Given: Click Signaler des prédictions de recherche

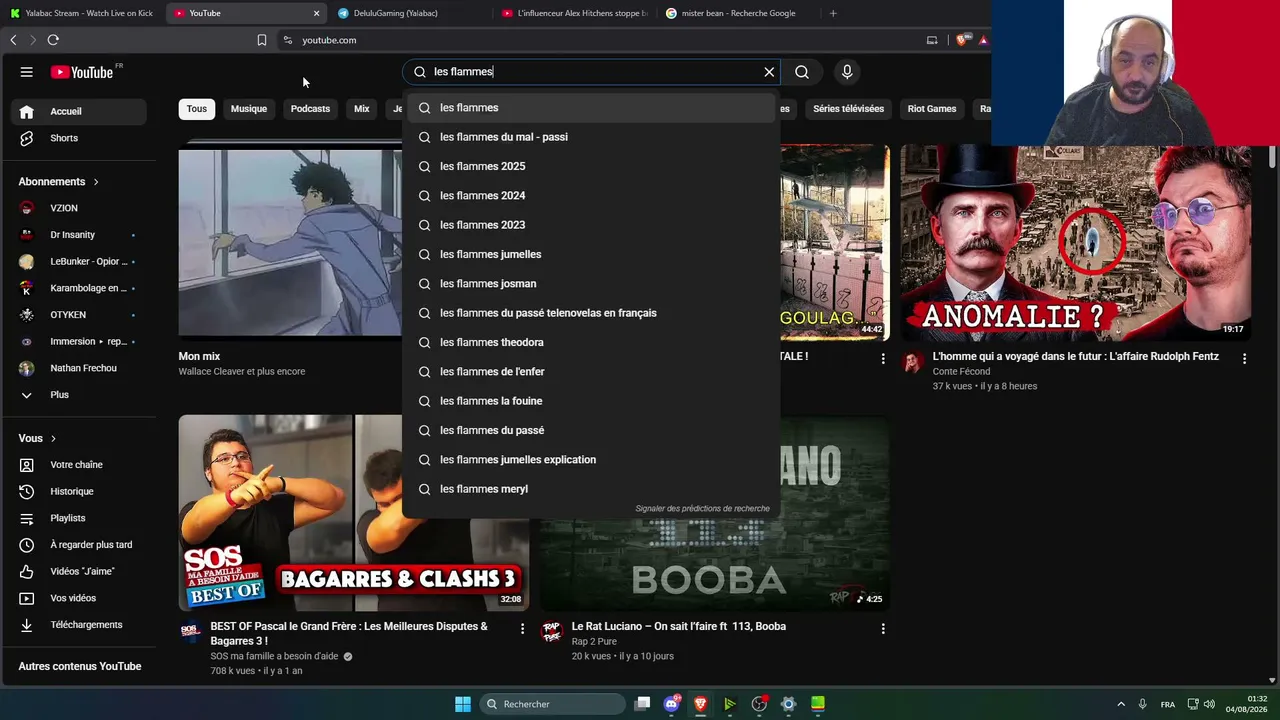Looking at the screenshot, I should 703,509.
